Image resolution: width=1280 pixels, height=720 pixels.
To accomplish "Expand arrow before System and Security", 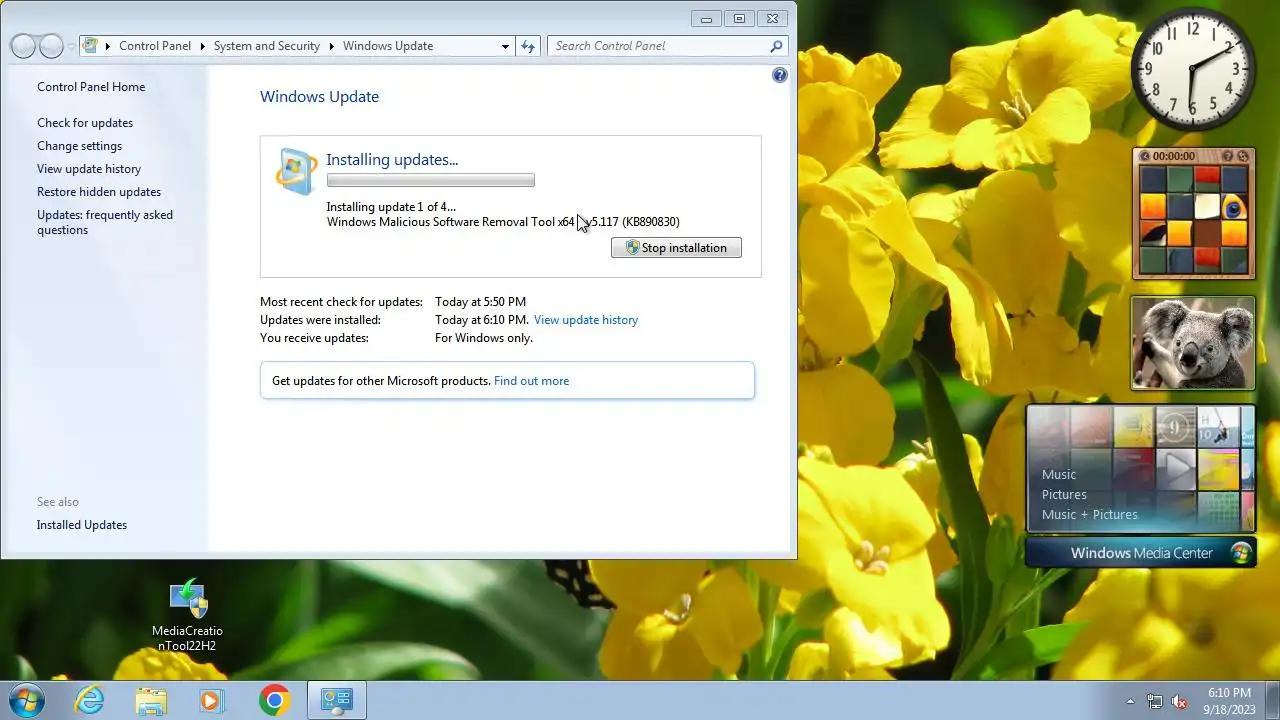I will pyautogui.click(x=202, y=46).
